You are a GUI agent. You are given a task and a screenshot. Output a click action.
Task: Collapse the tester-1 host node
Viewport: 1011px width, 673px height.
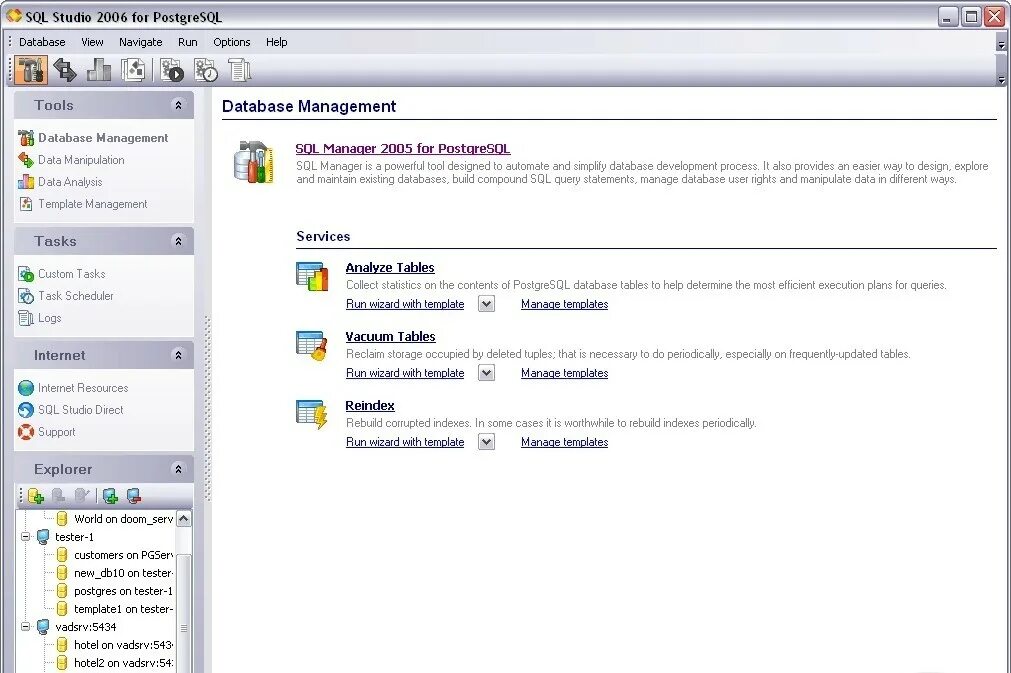click(25, 536)
